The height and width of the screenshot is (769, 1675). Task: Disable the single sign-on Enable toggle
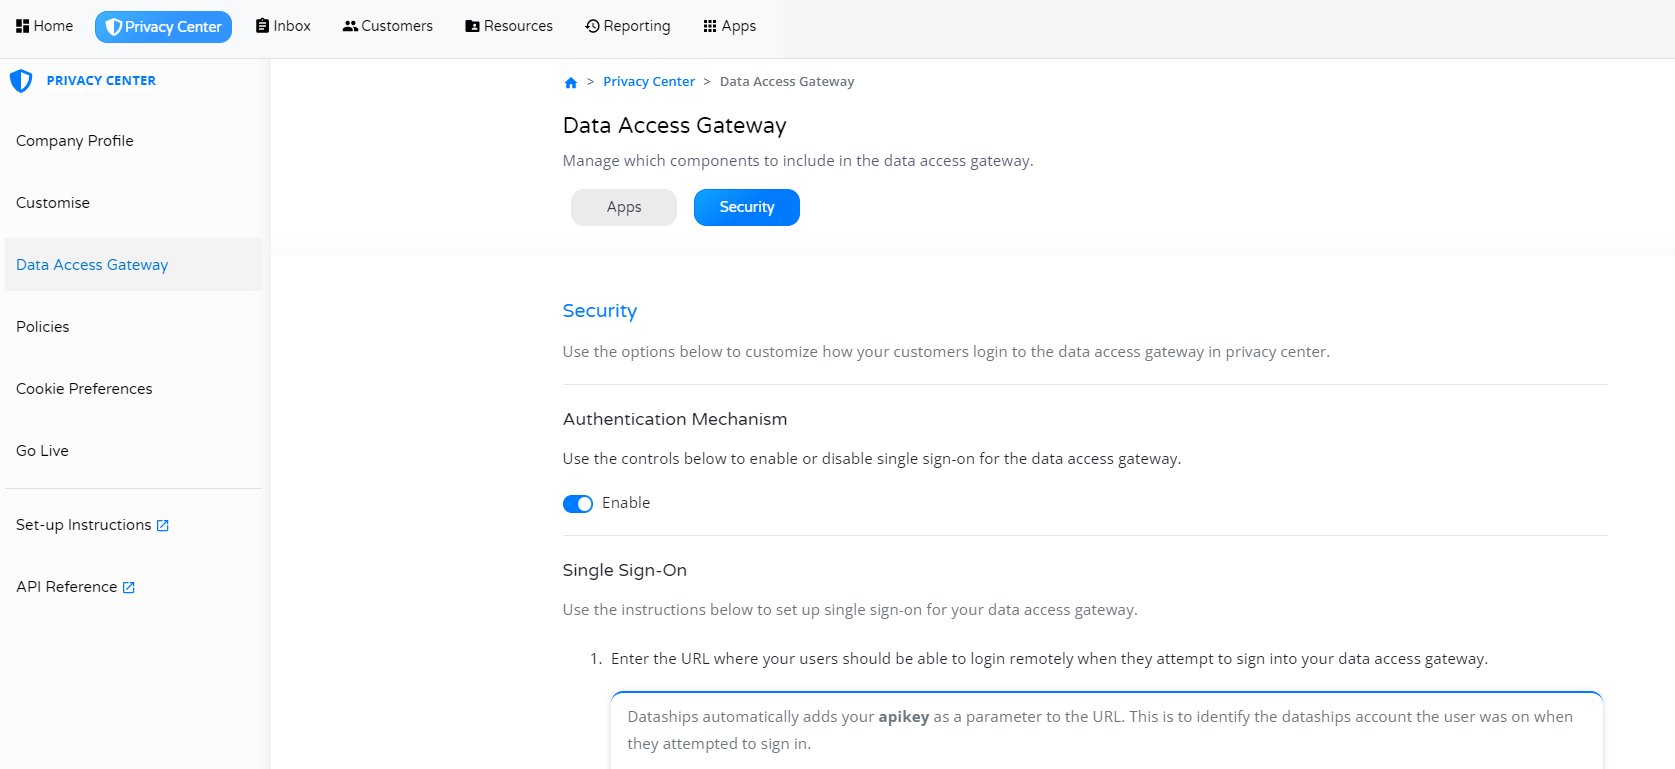578,504
